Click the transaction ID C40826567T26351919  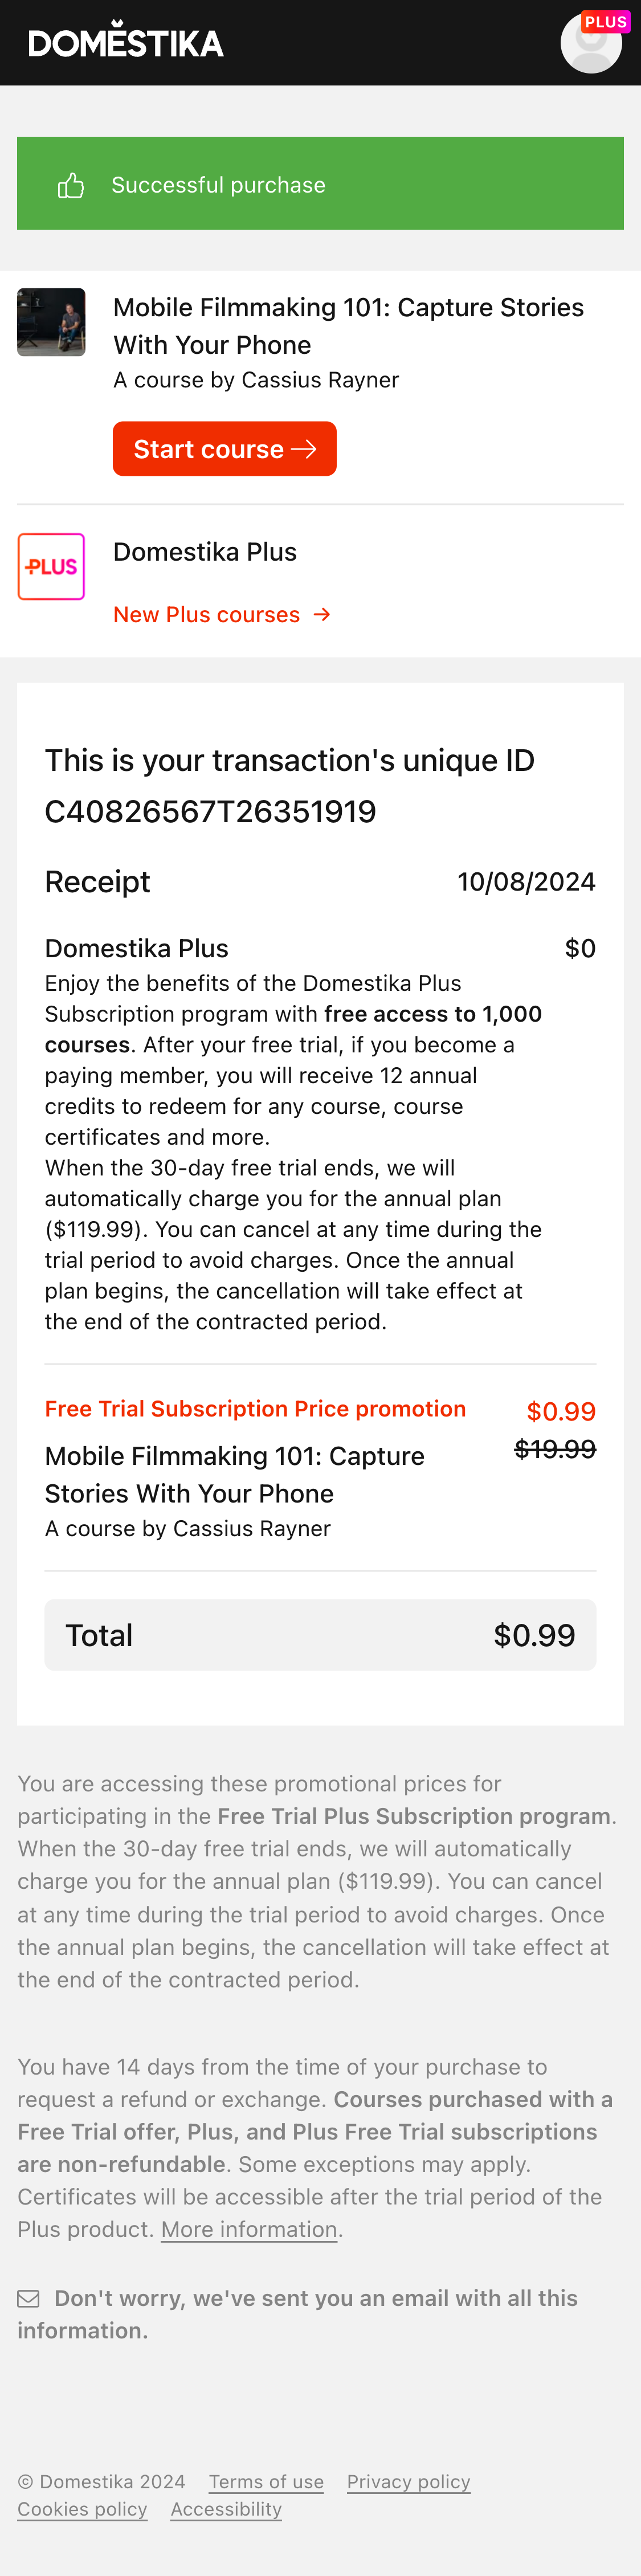tap(210, 811)
